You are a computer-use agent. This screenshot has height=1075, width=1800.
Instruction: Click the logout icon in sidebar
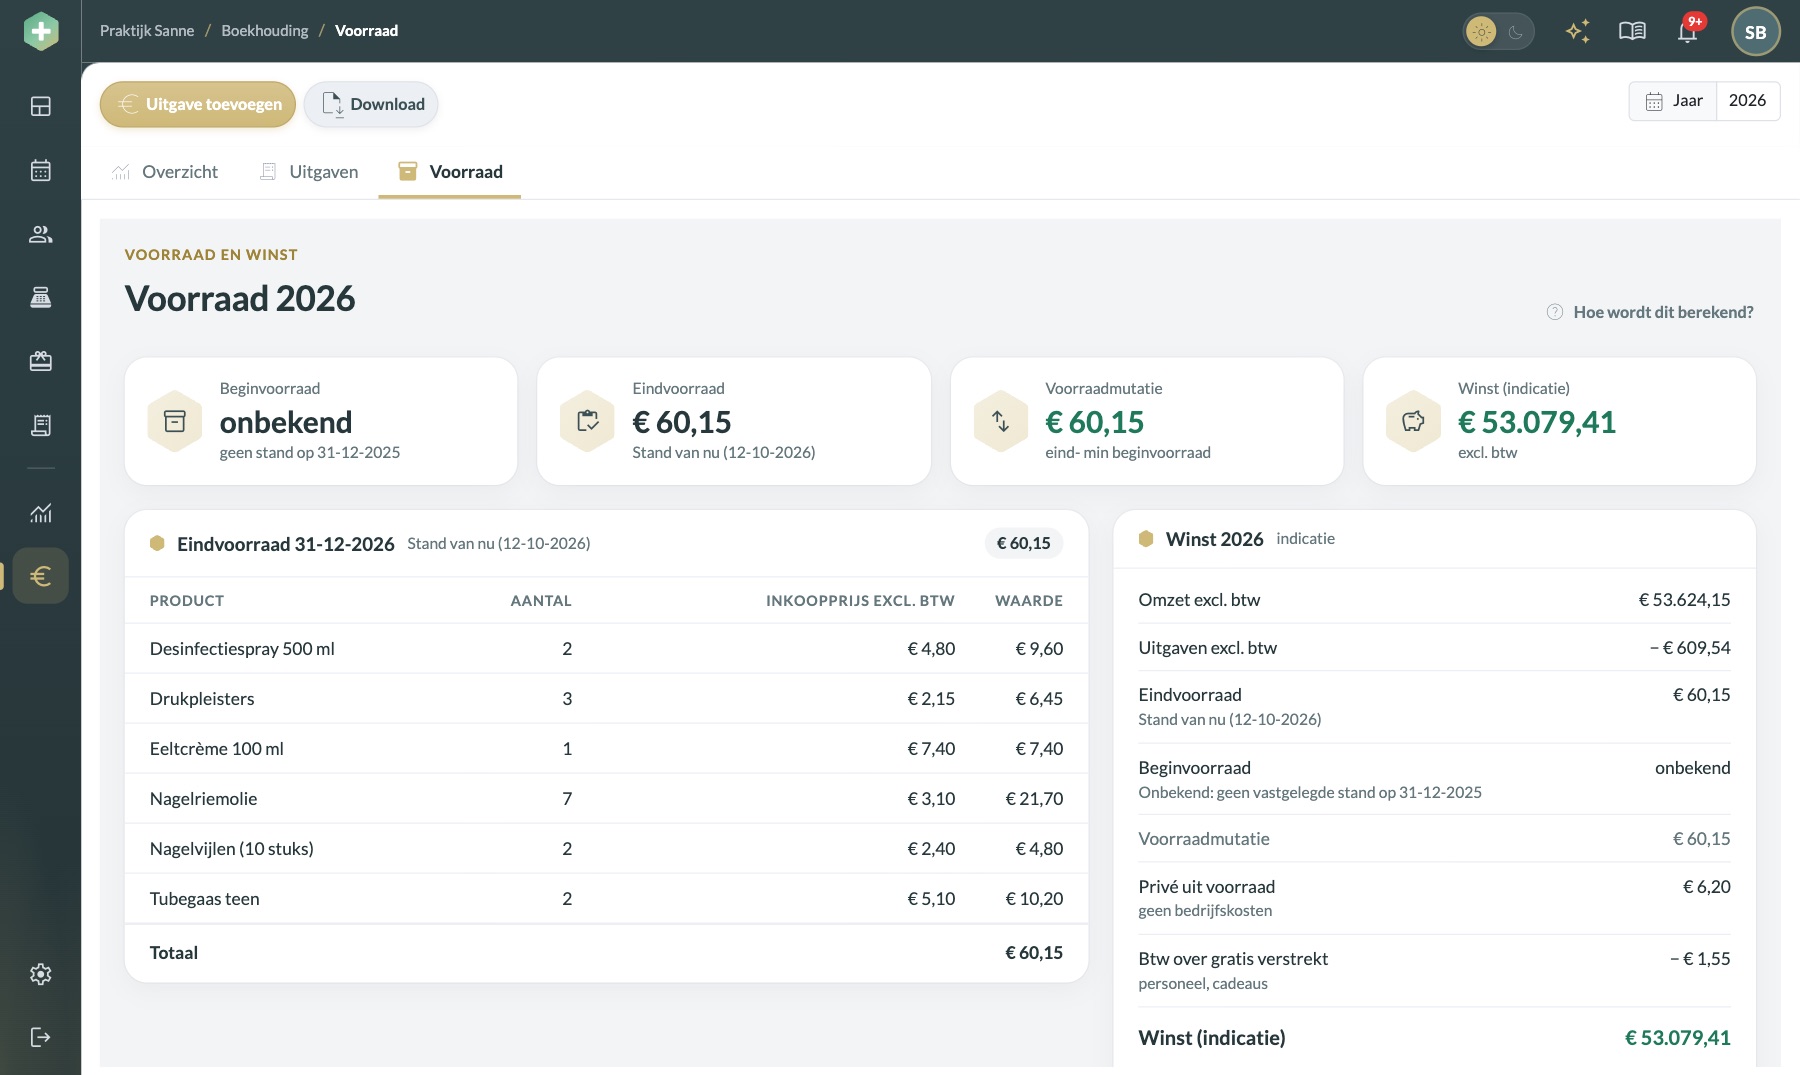point(40,1037)
